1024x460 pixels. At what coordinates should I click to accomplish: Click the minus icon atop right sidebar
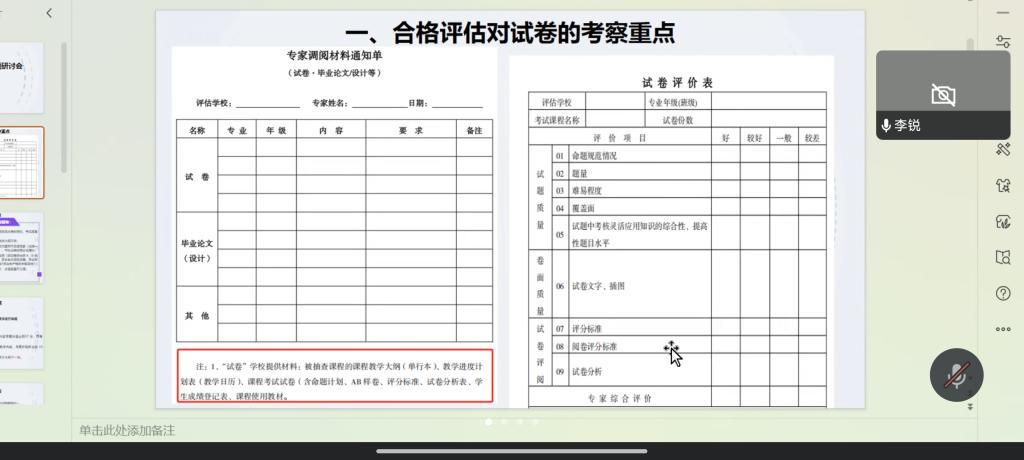click(1003, 12)
